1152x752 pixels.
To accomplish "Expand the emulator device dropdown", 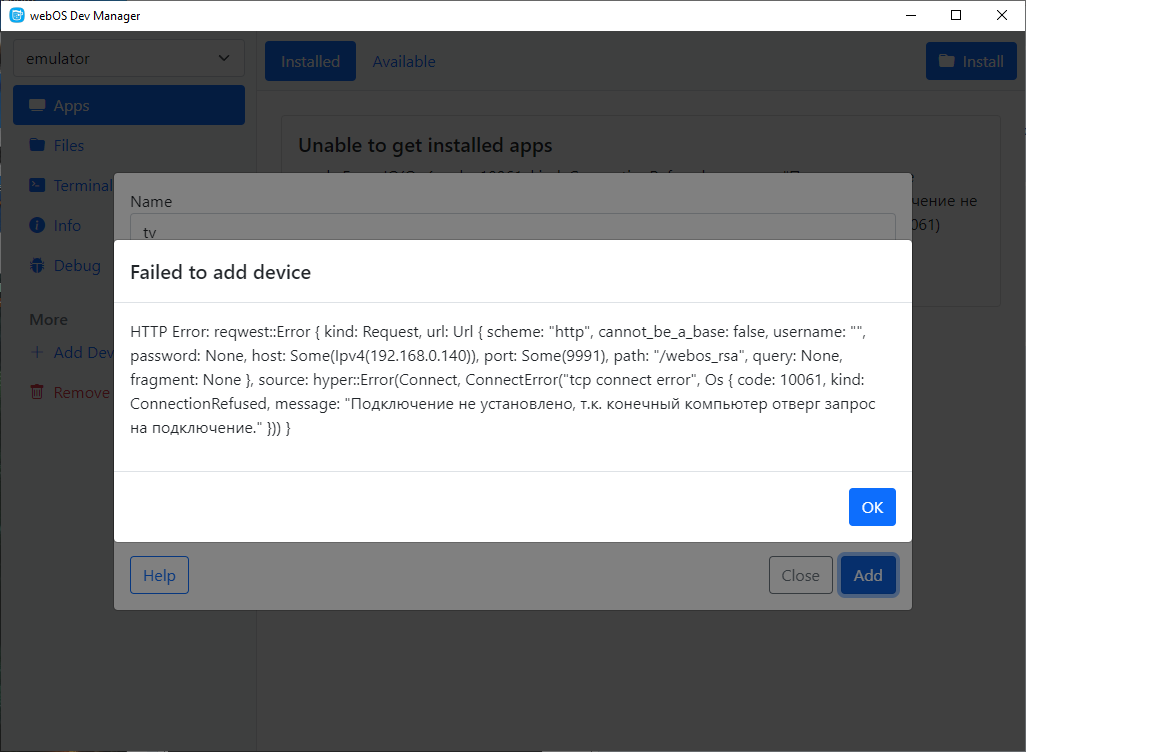I will click(x=128, y=58).
